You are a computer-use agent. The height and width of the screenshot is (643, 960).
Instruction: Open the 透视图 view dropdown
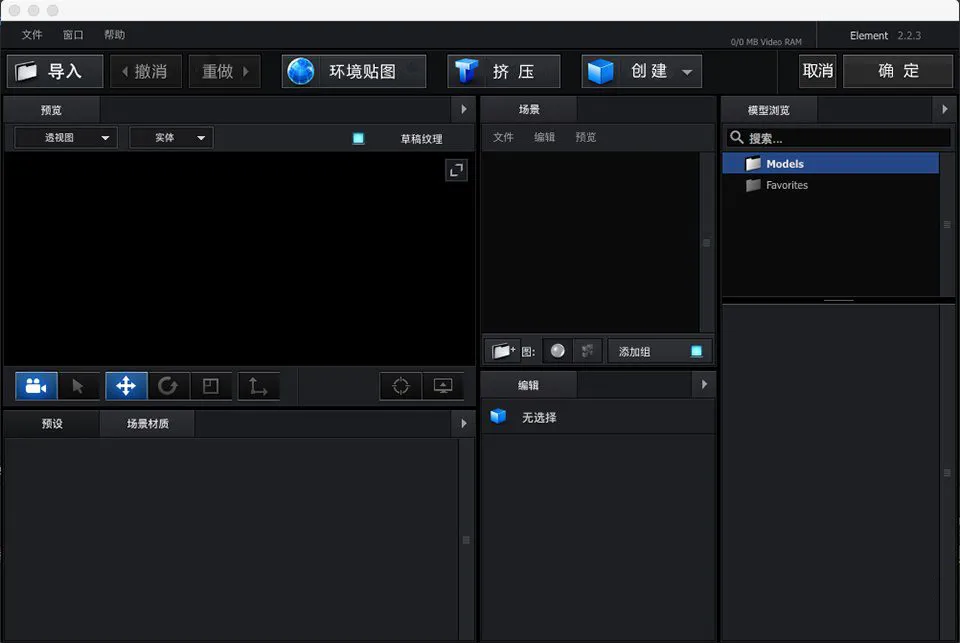tap(66, 138)
